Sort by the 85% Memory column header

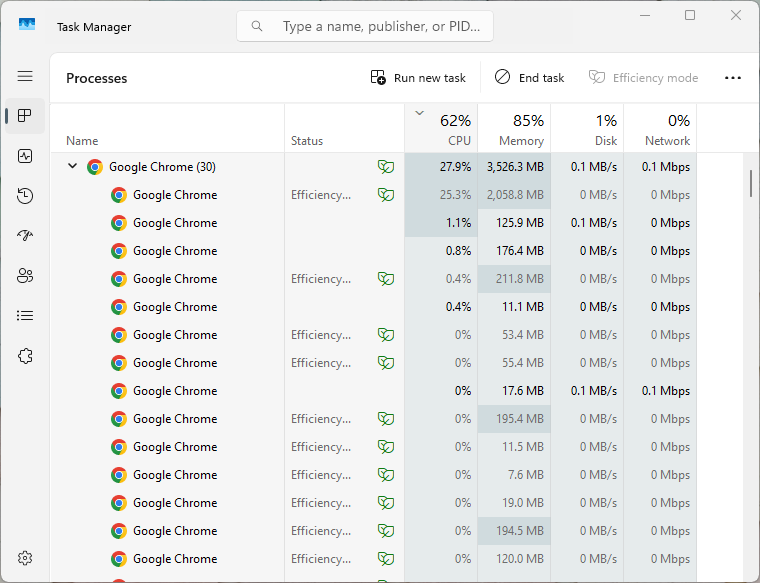(x=514, y=128)
